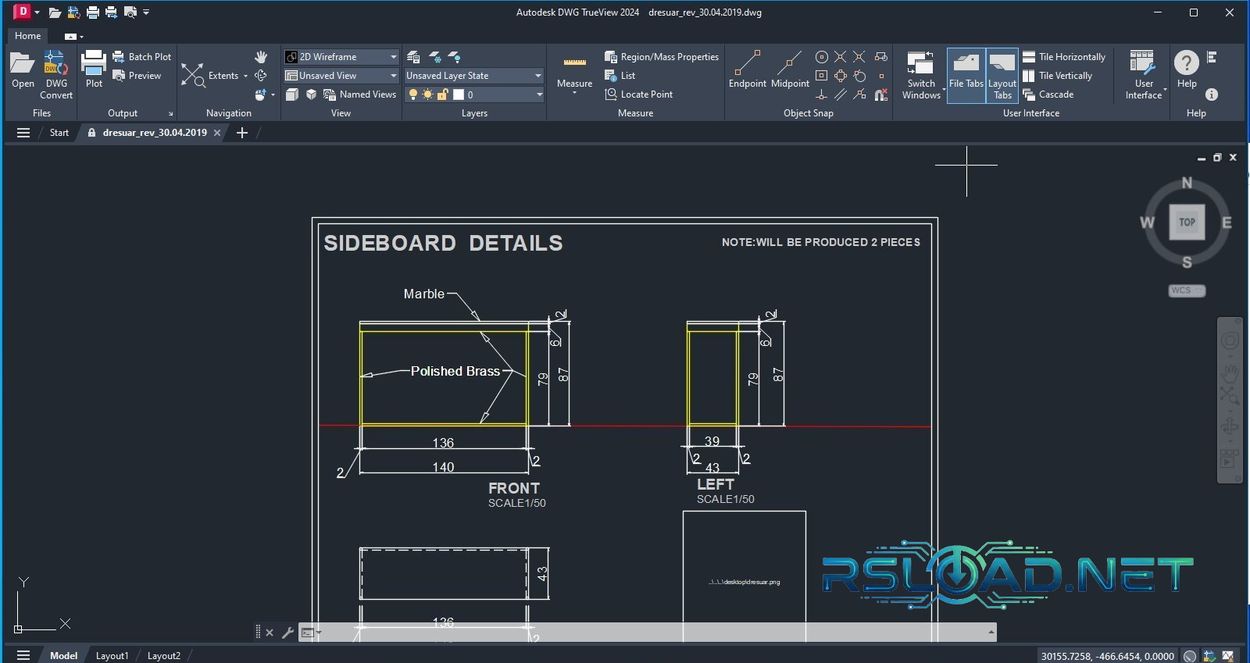This screenshot has height=663, width=1250.
Task: Open the Start tab
Action: click(59, 131)
